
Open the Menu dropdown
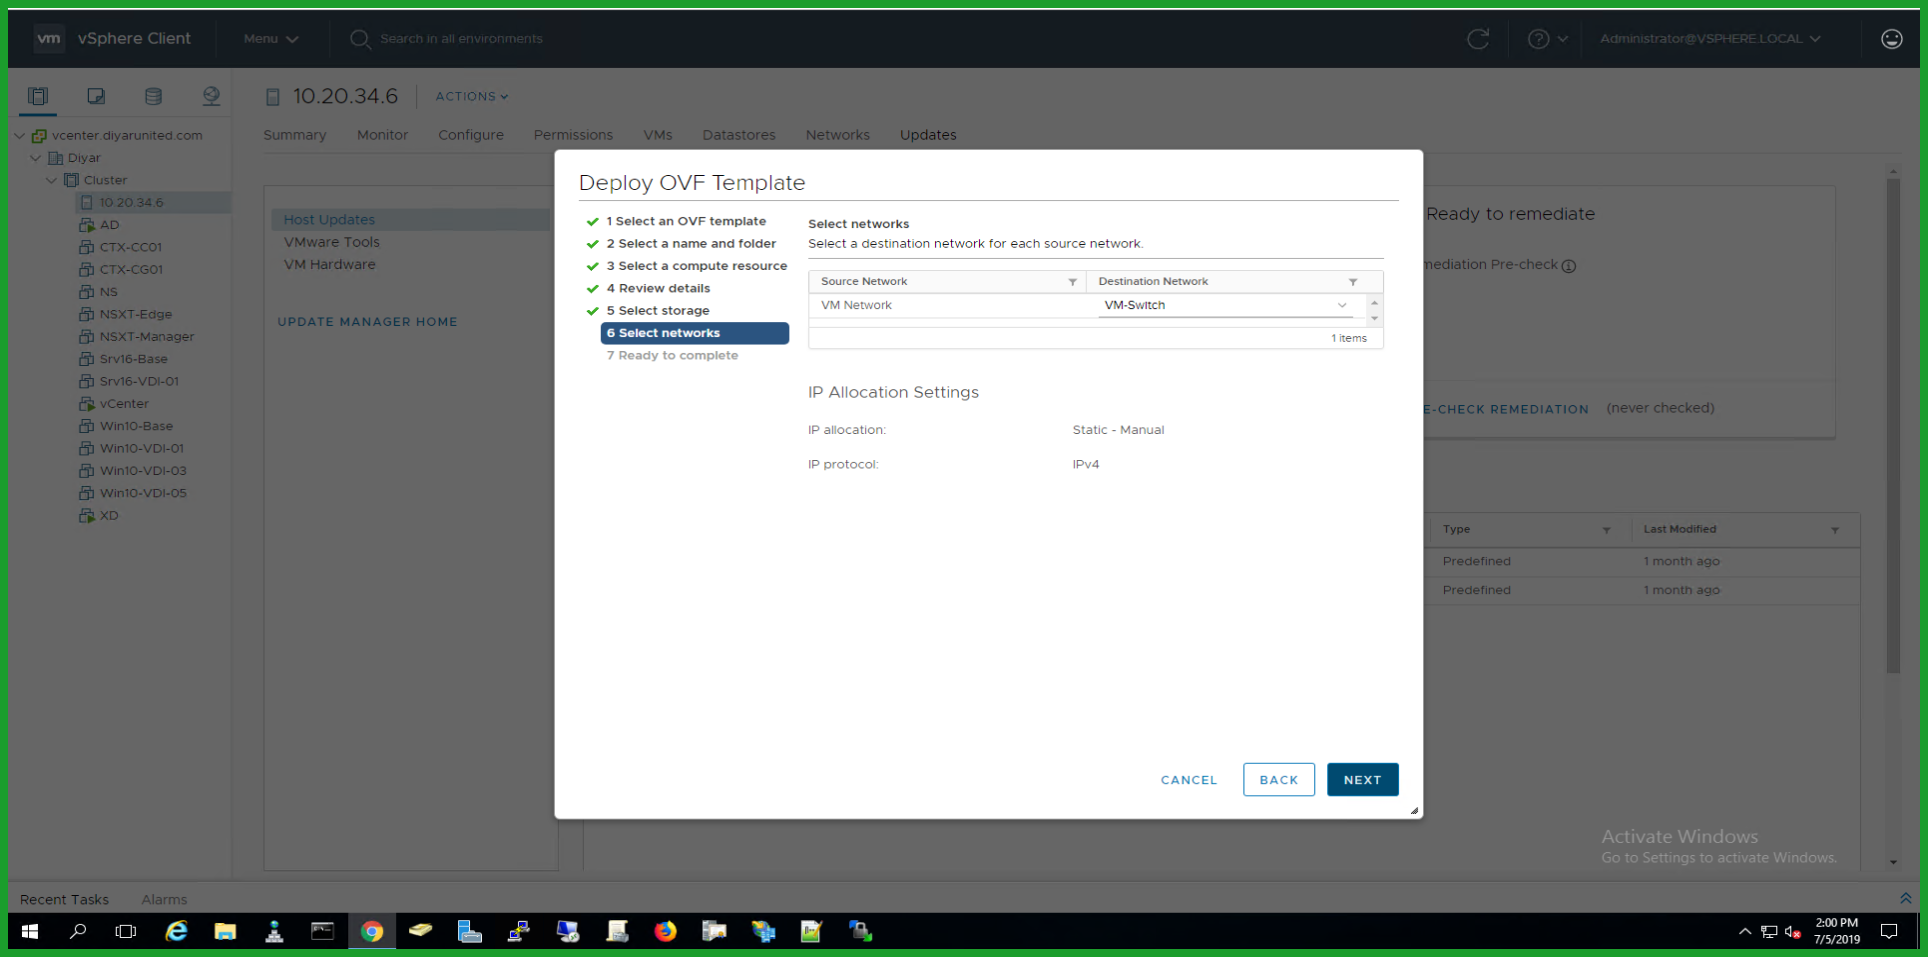coord(271,39)
